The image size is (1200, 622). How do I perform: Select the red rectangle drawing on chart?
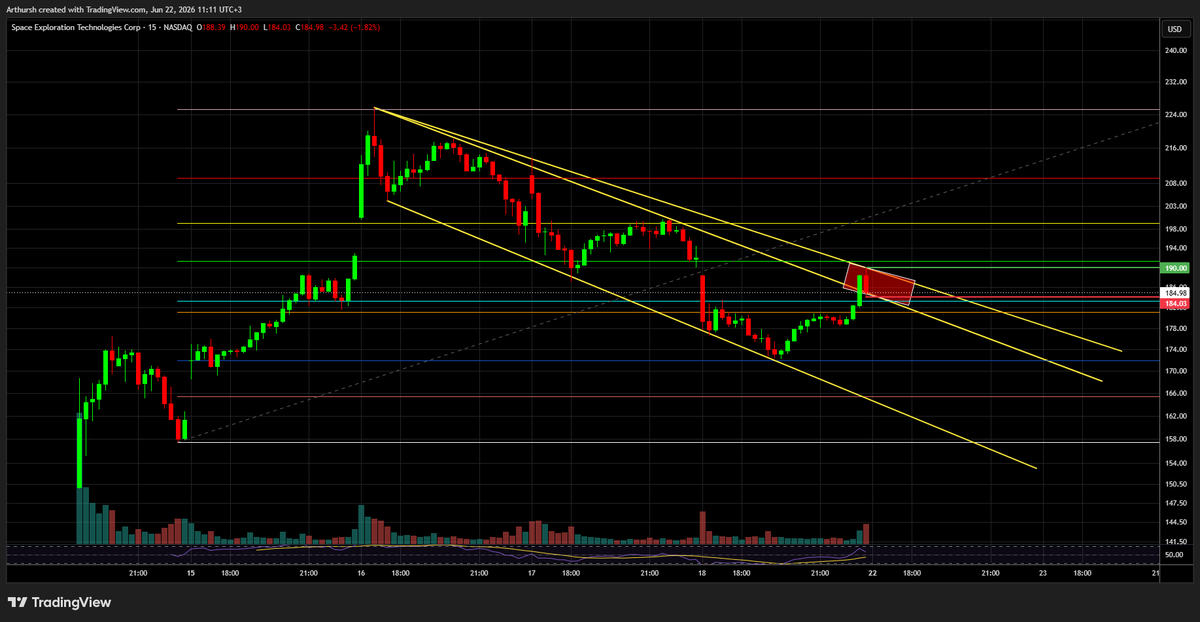tap(881, 285)
